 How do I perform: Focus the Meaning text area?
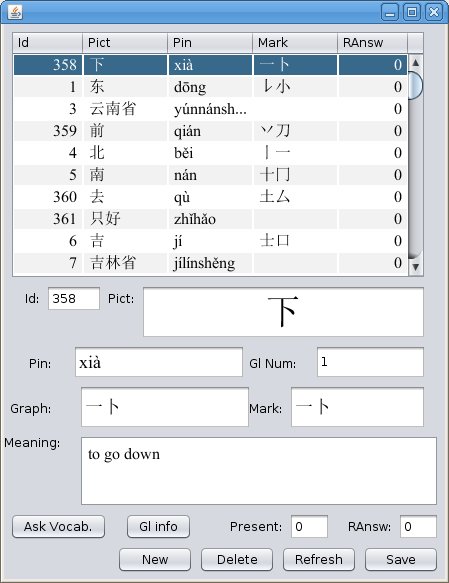259,471
